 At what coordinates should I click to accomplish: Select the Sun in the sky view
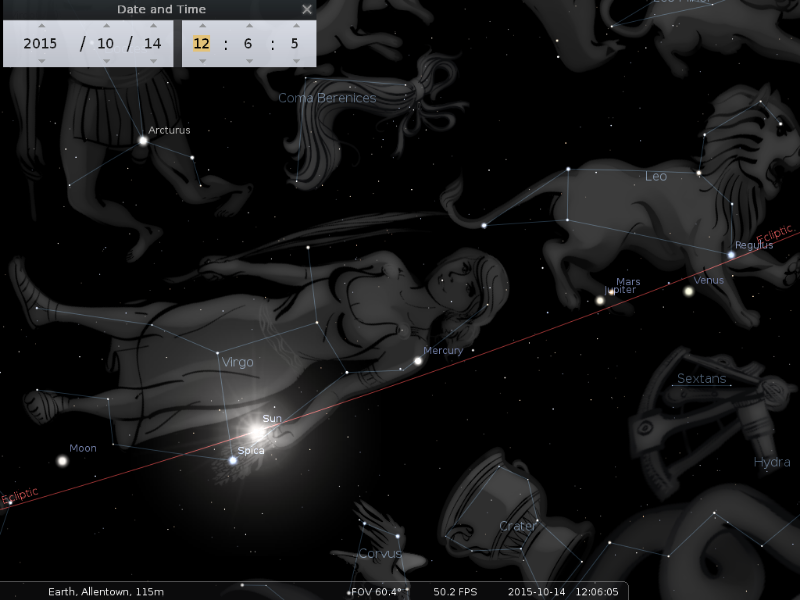click(x=257, y=433)
